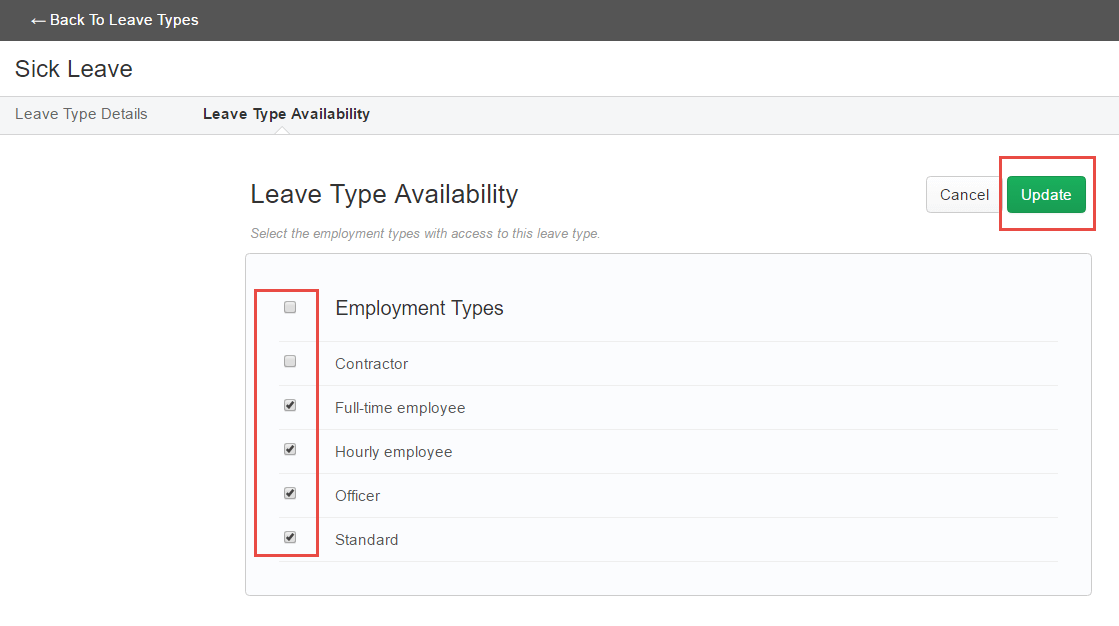The height and width of the screenshot is (626, 1119).
Task: Disable the Officer checkbox
Action: click(289, 493)
